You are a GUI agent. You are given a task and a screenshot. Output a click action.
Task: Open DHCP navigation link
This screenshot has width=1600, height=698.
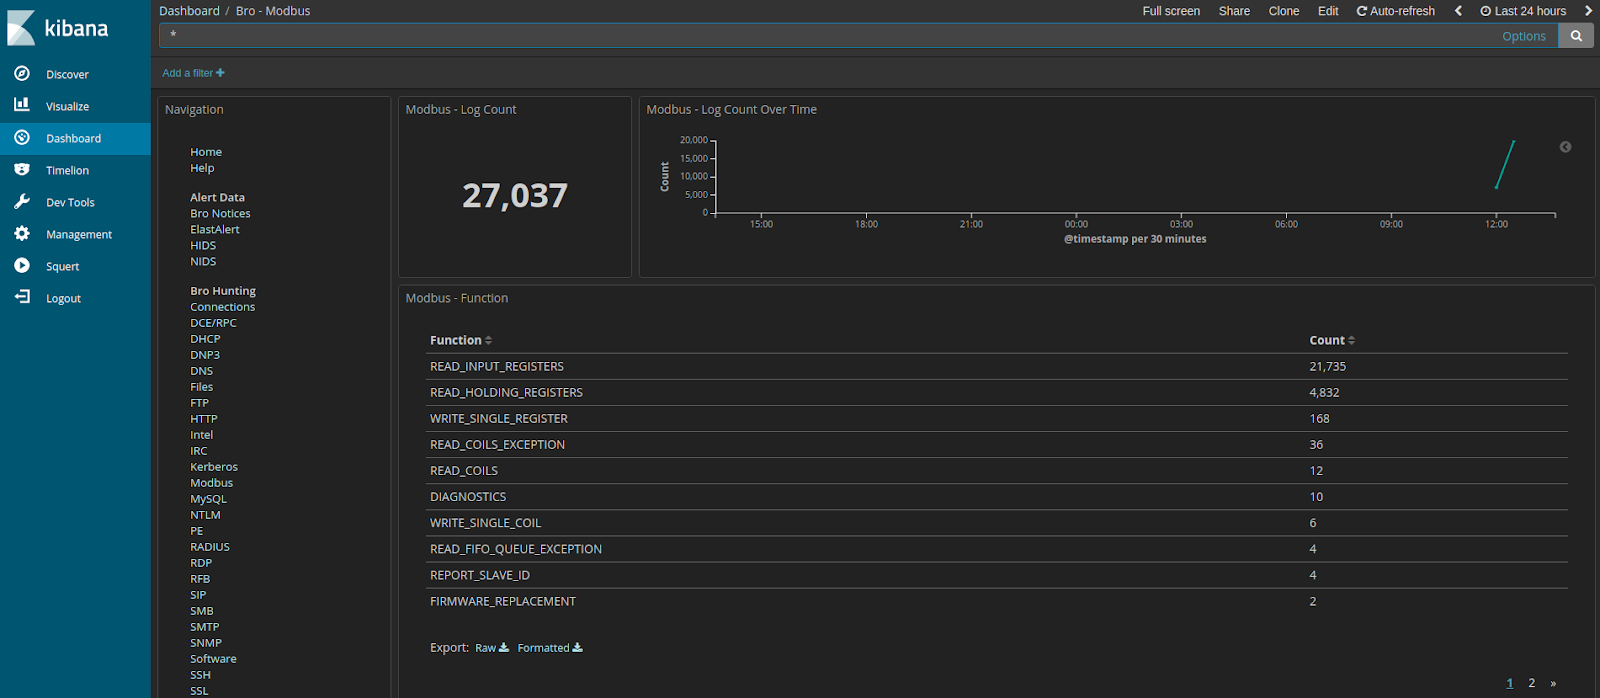tap(205, 339)
